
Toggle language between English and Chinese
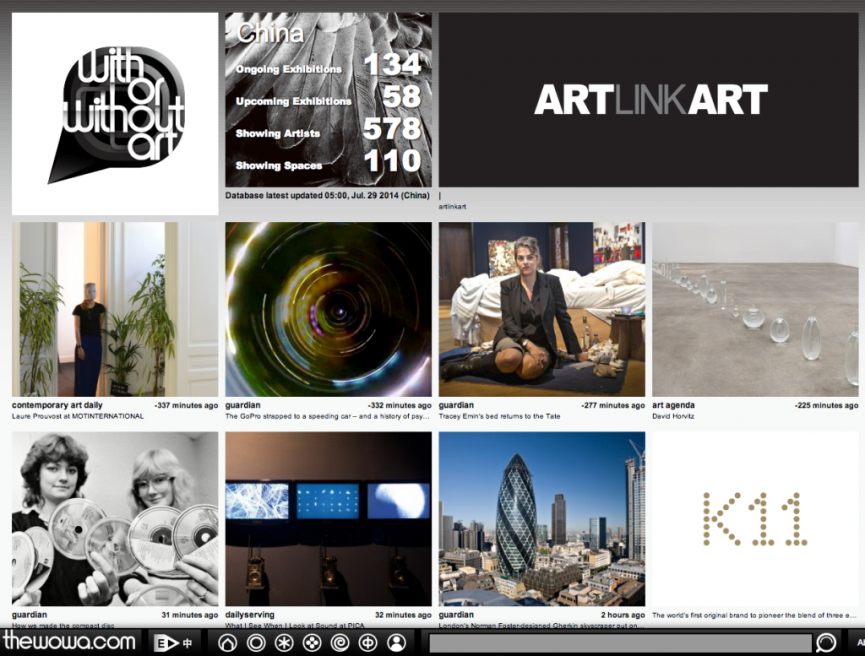[173, 643]
